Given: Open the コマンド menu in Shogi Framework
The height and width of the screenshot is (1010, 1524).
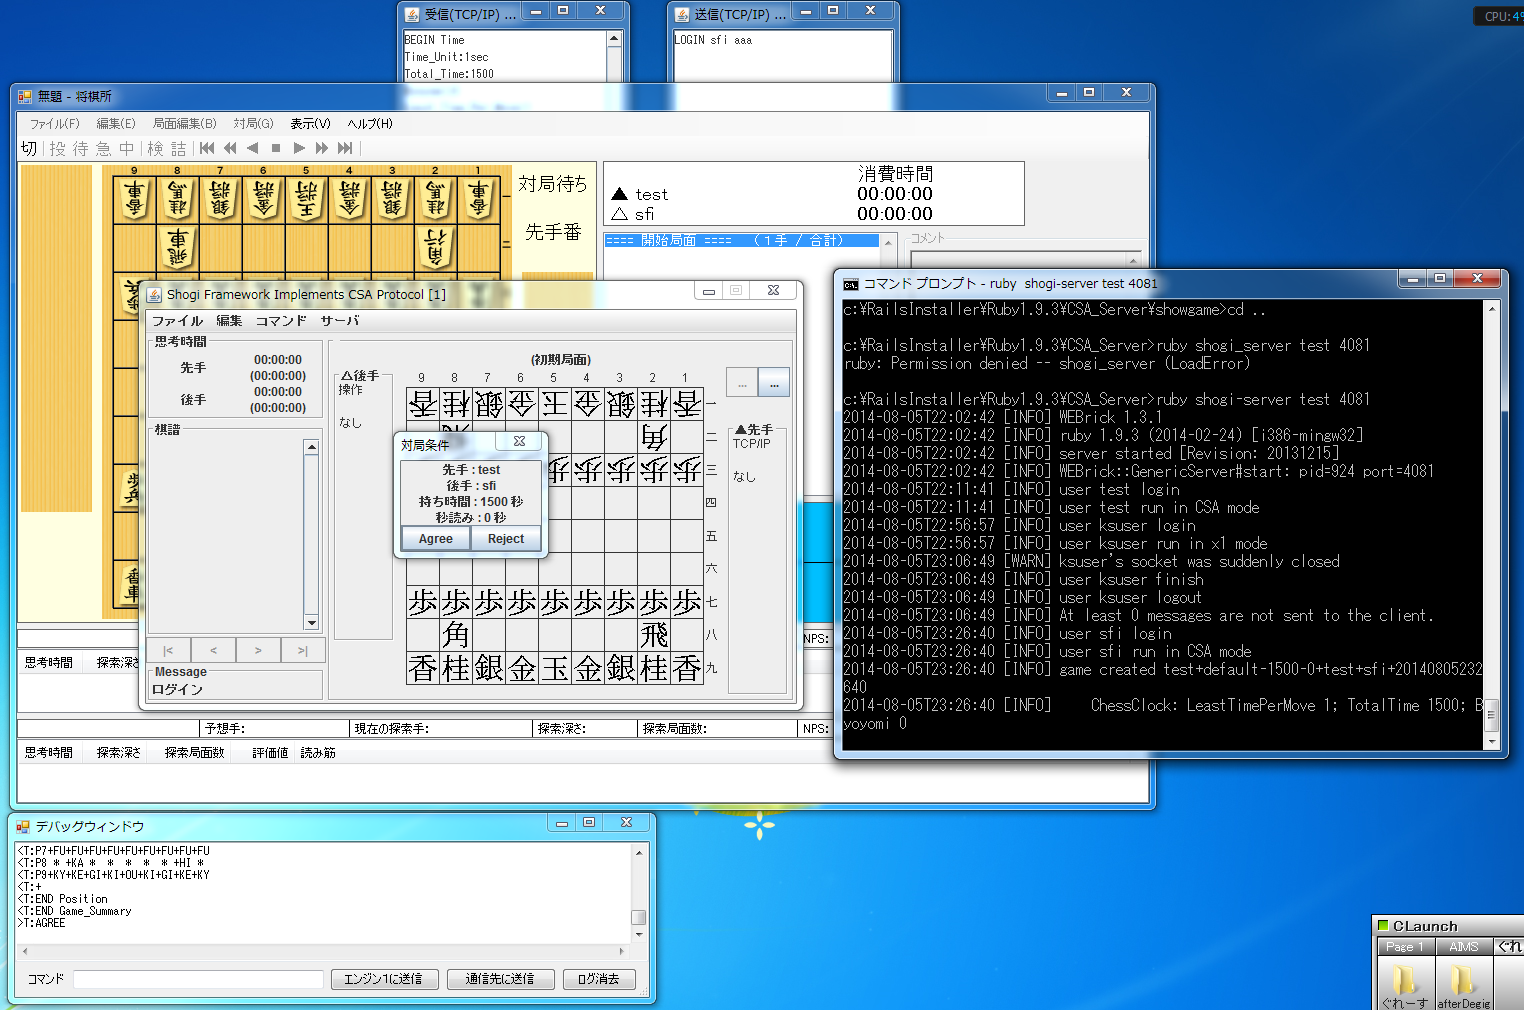Looking at the screenshot, I should tap(281, 321).
